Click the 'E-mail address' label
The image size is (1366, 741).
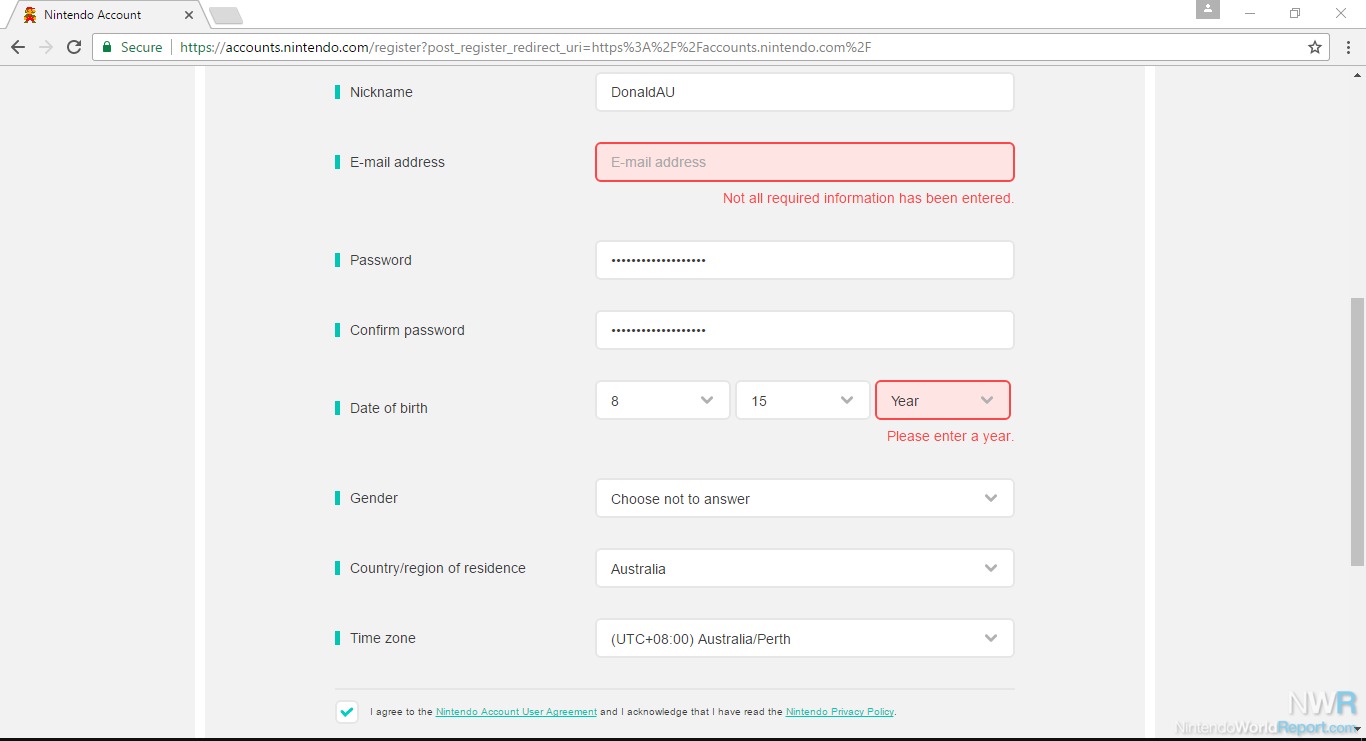pyautogui.click(x=397, y=162)
